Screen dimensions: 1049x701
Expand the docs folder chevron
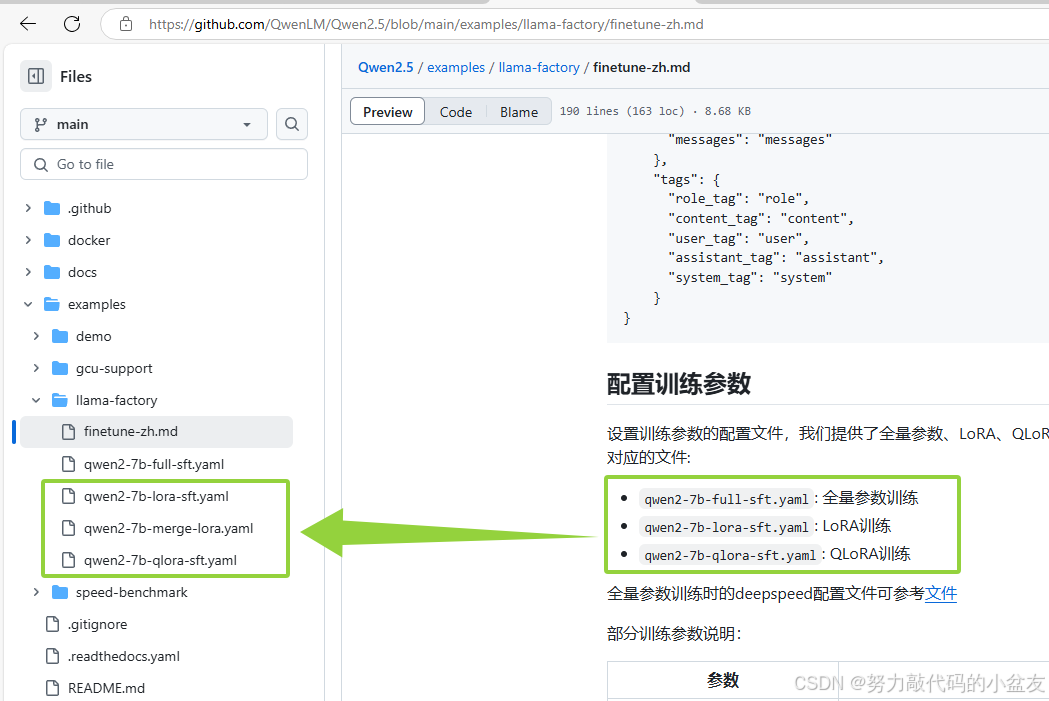28,272
